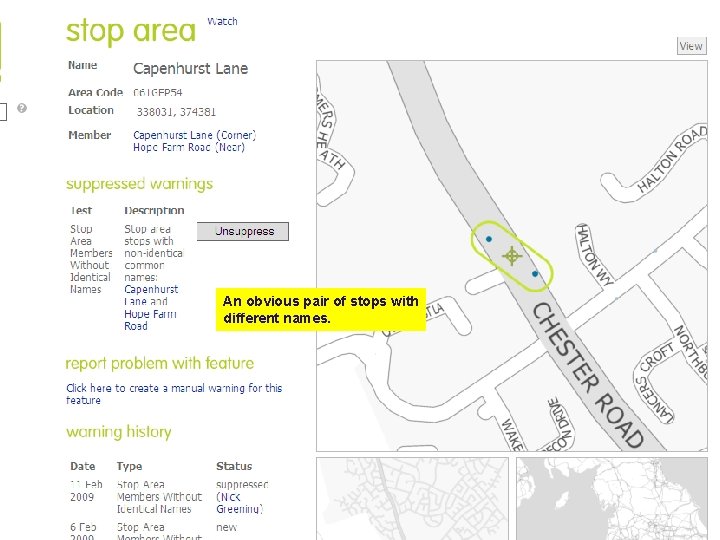This screenshot has width=720, height=540.
Task: Select the location value 338031, 374381
Action: [176, 112]
